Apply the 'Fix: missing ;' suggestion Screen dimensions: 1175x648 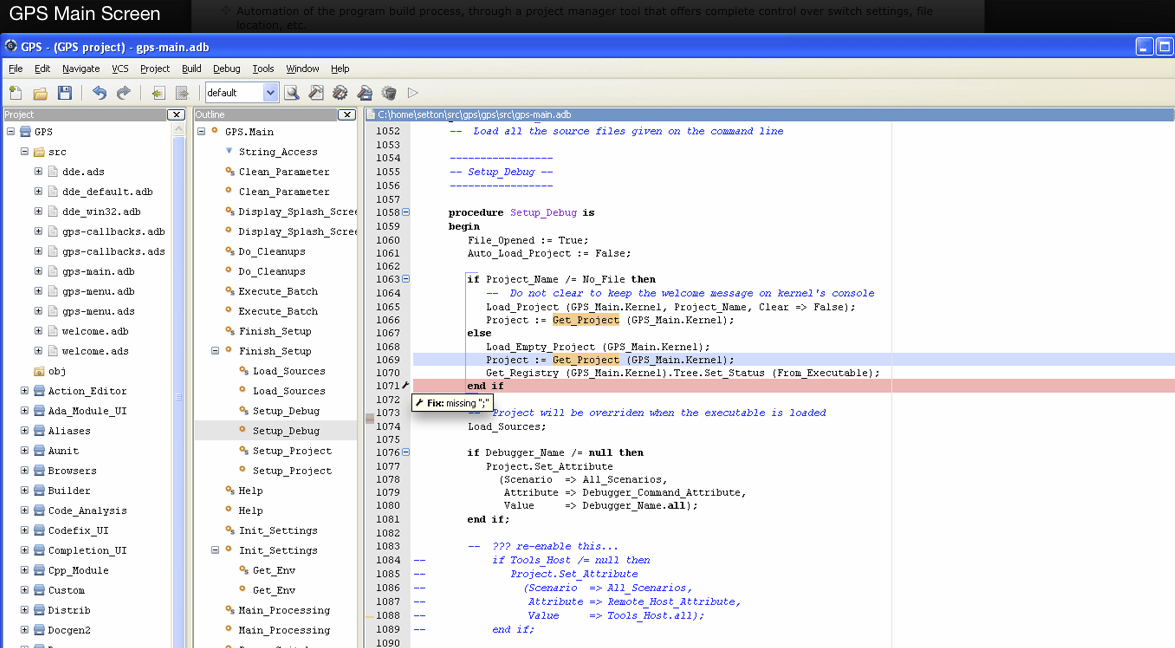[452, 402]
